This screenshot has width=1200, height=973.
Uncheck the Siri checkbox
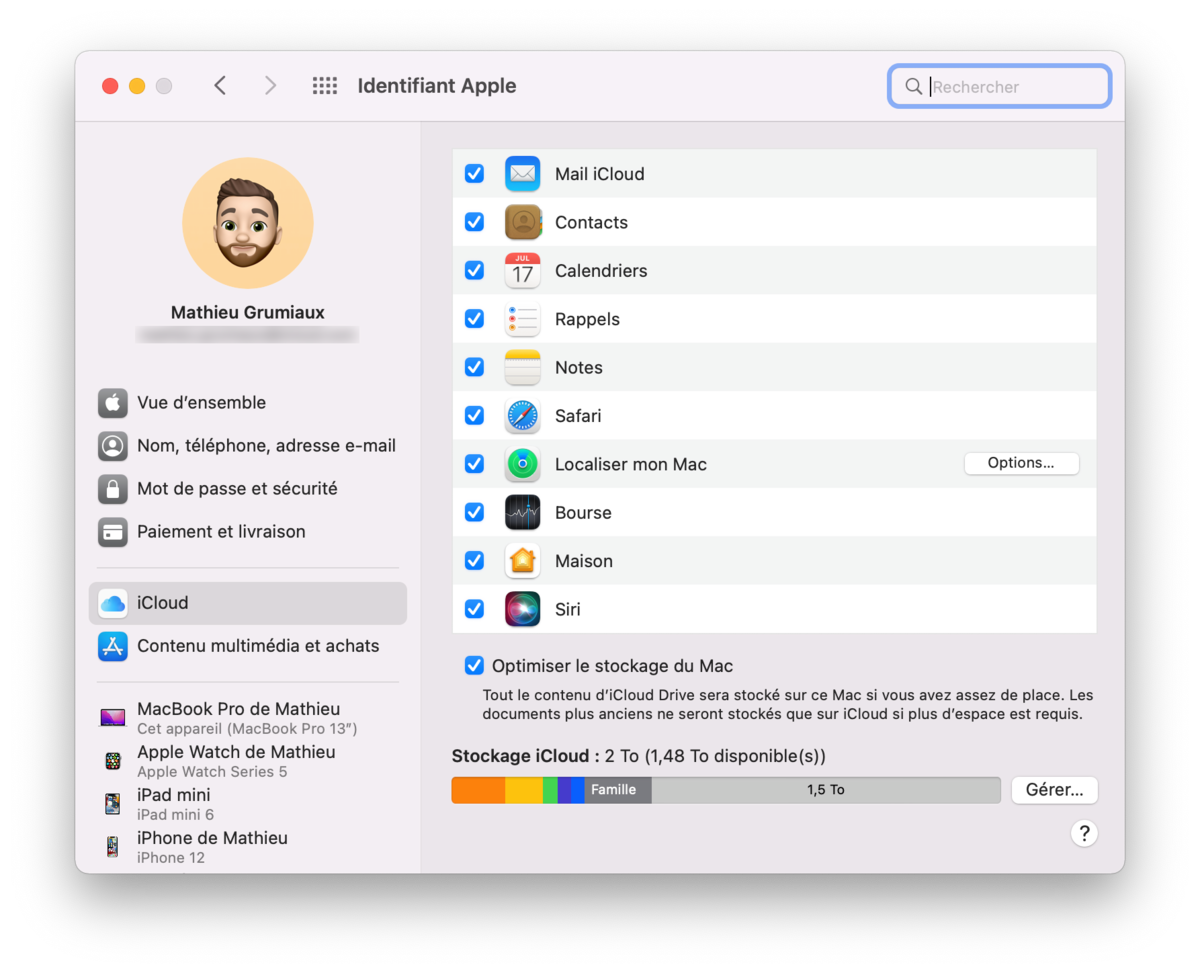pos(475,609)
